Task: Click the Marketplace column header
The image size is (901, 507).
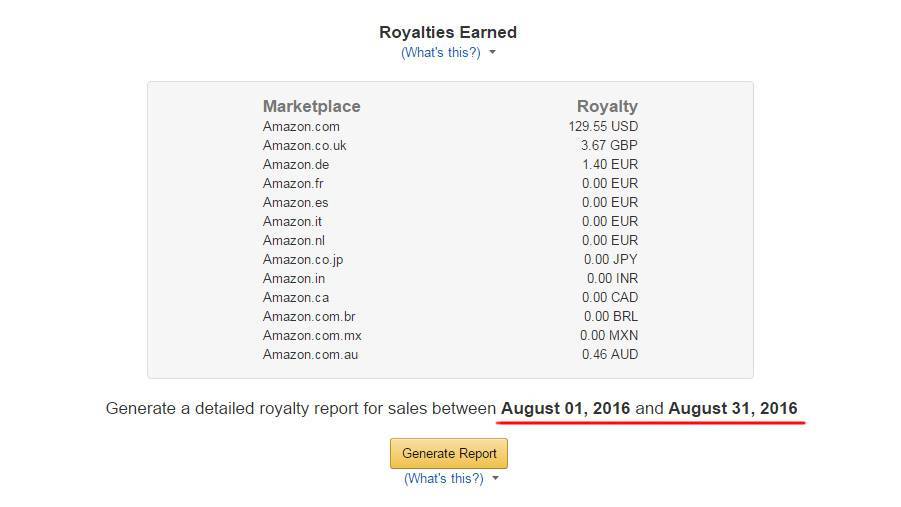Action: point(311,106)
